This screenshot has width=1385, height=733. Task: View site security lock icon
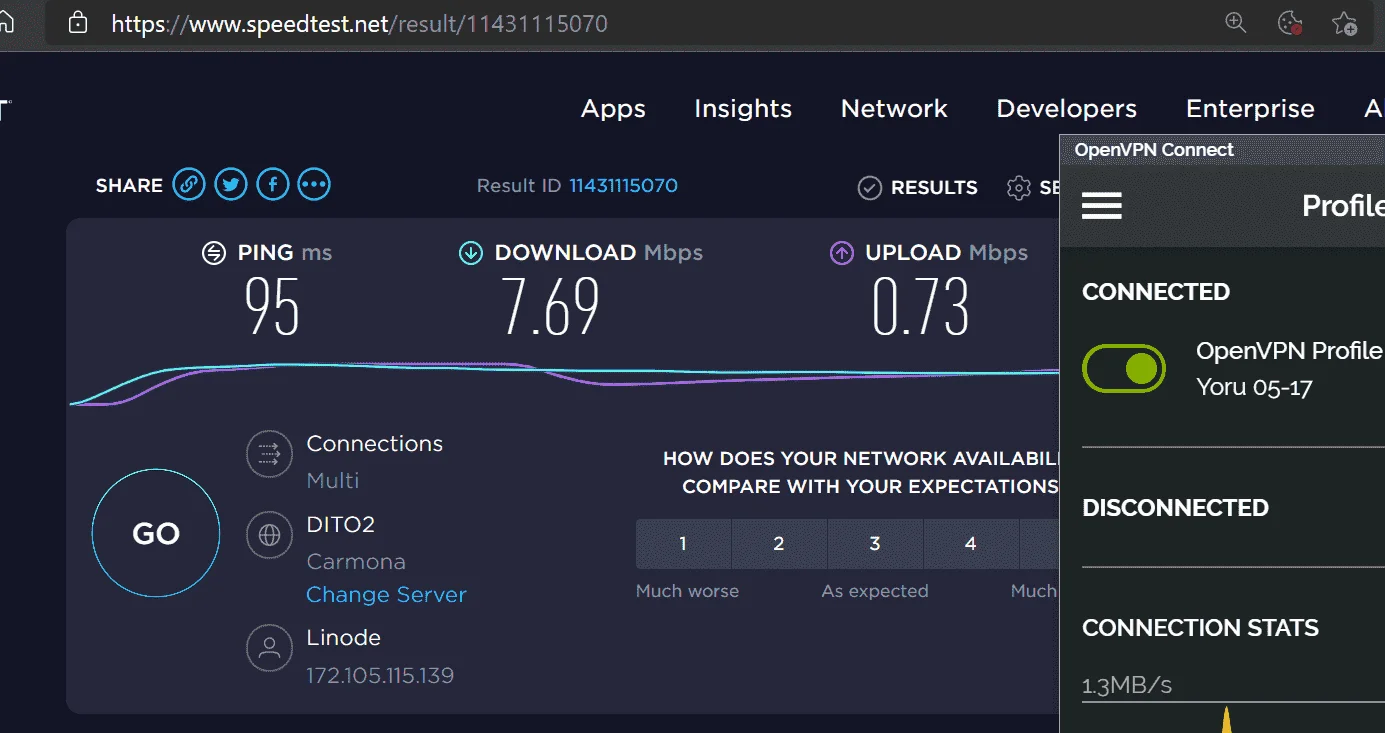tap(78, 23)
